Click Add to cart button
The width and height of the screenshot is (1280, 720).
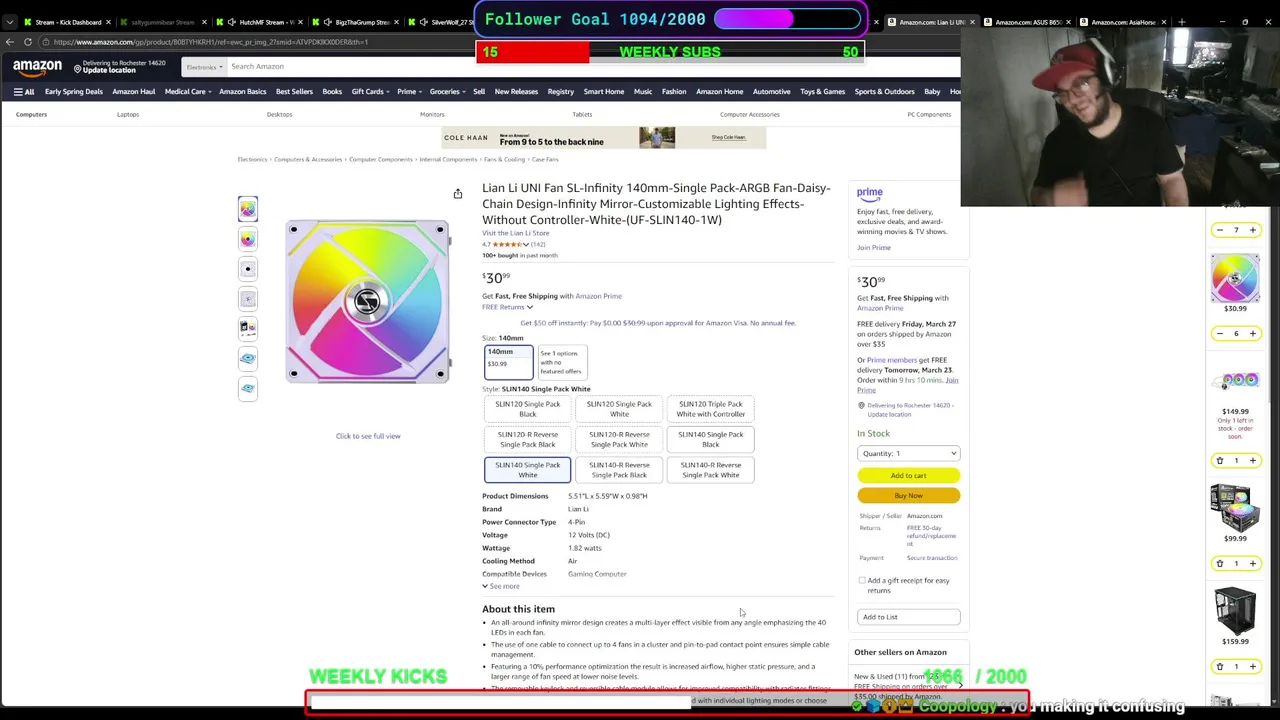908,476
